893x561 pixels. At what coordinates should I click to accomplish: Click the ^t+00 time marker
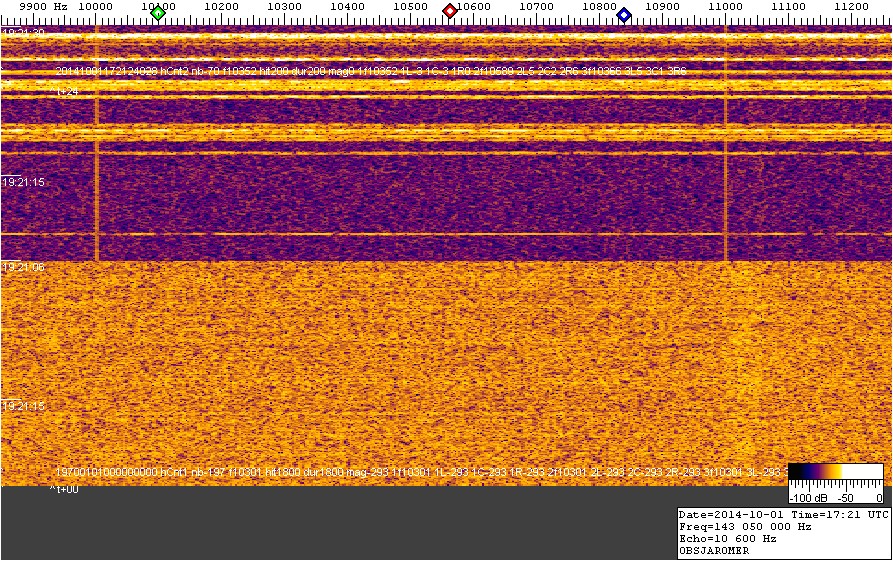(x=65, y=489)
